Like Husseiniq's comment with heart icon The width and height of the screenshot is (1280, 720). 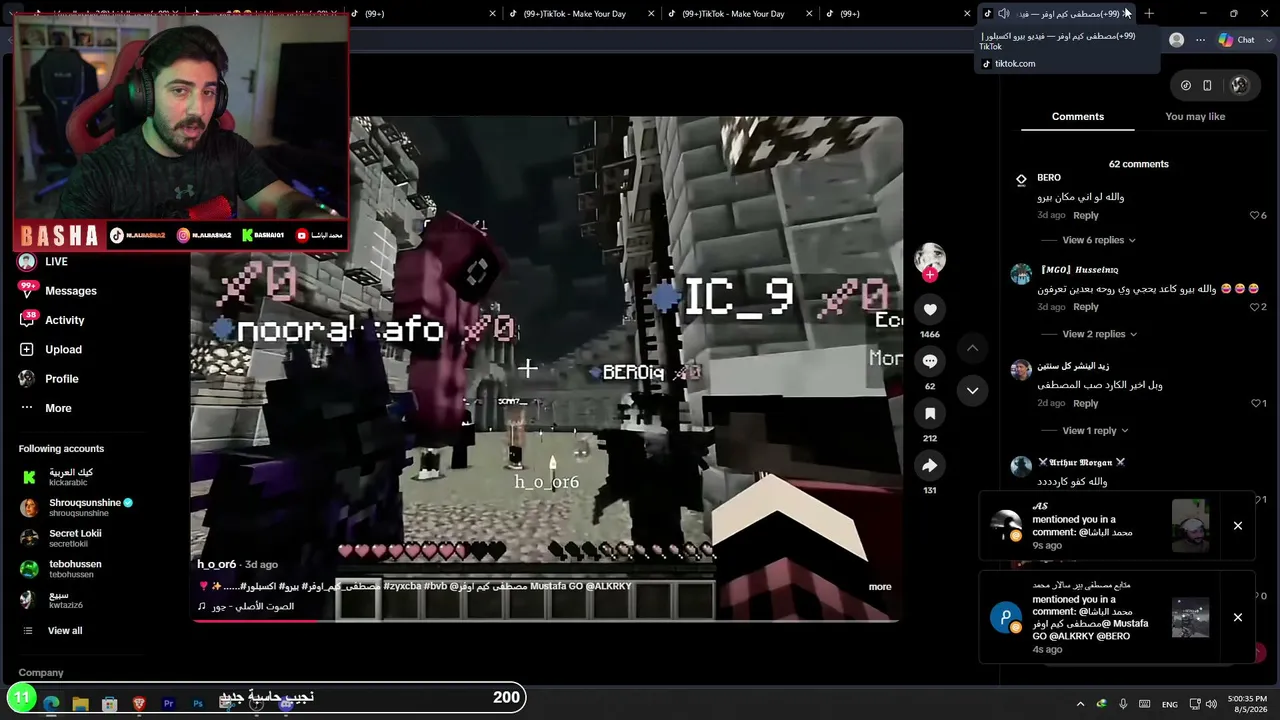point(1255,307)
